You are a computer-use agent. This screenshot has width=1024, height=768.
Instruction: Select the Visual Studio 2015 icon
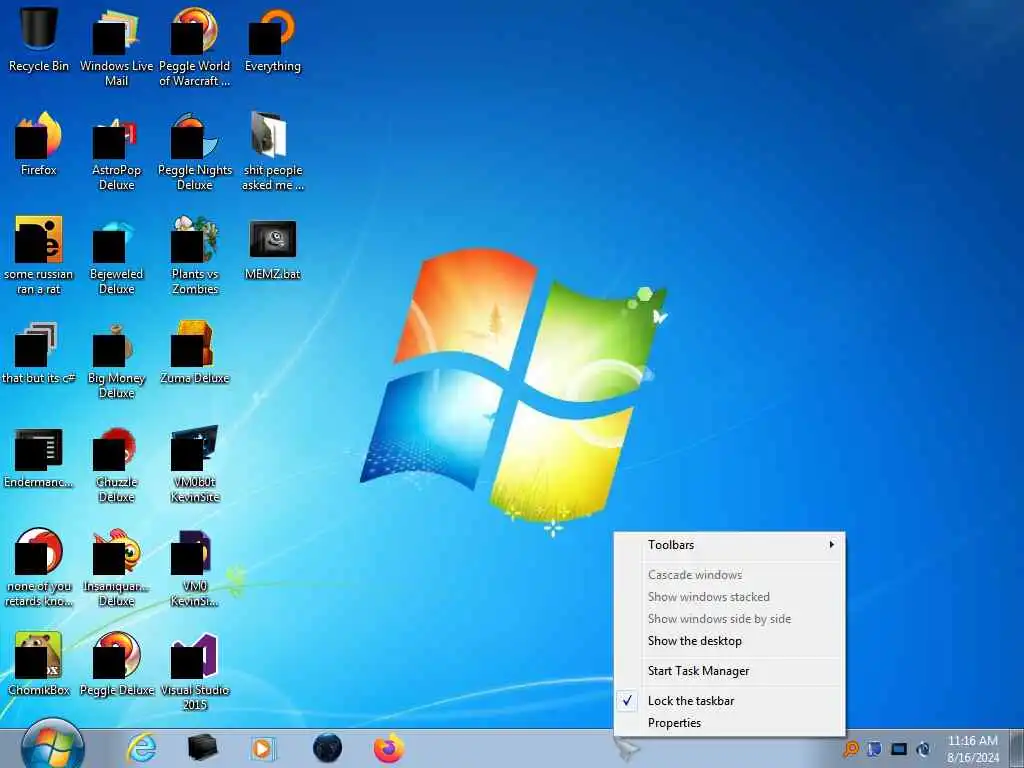coord(195,669)
